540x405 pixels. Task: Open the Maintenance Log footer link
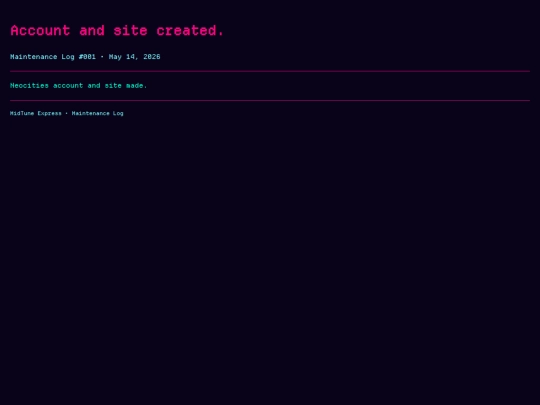click(97, 113)
